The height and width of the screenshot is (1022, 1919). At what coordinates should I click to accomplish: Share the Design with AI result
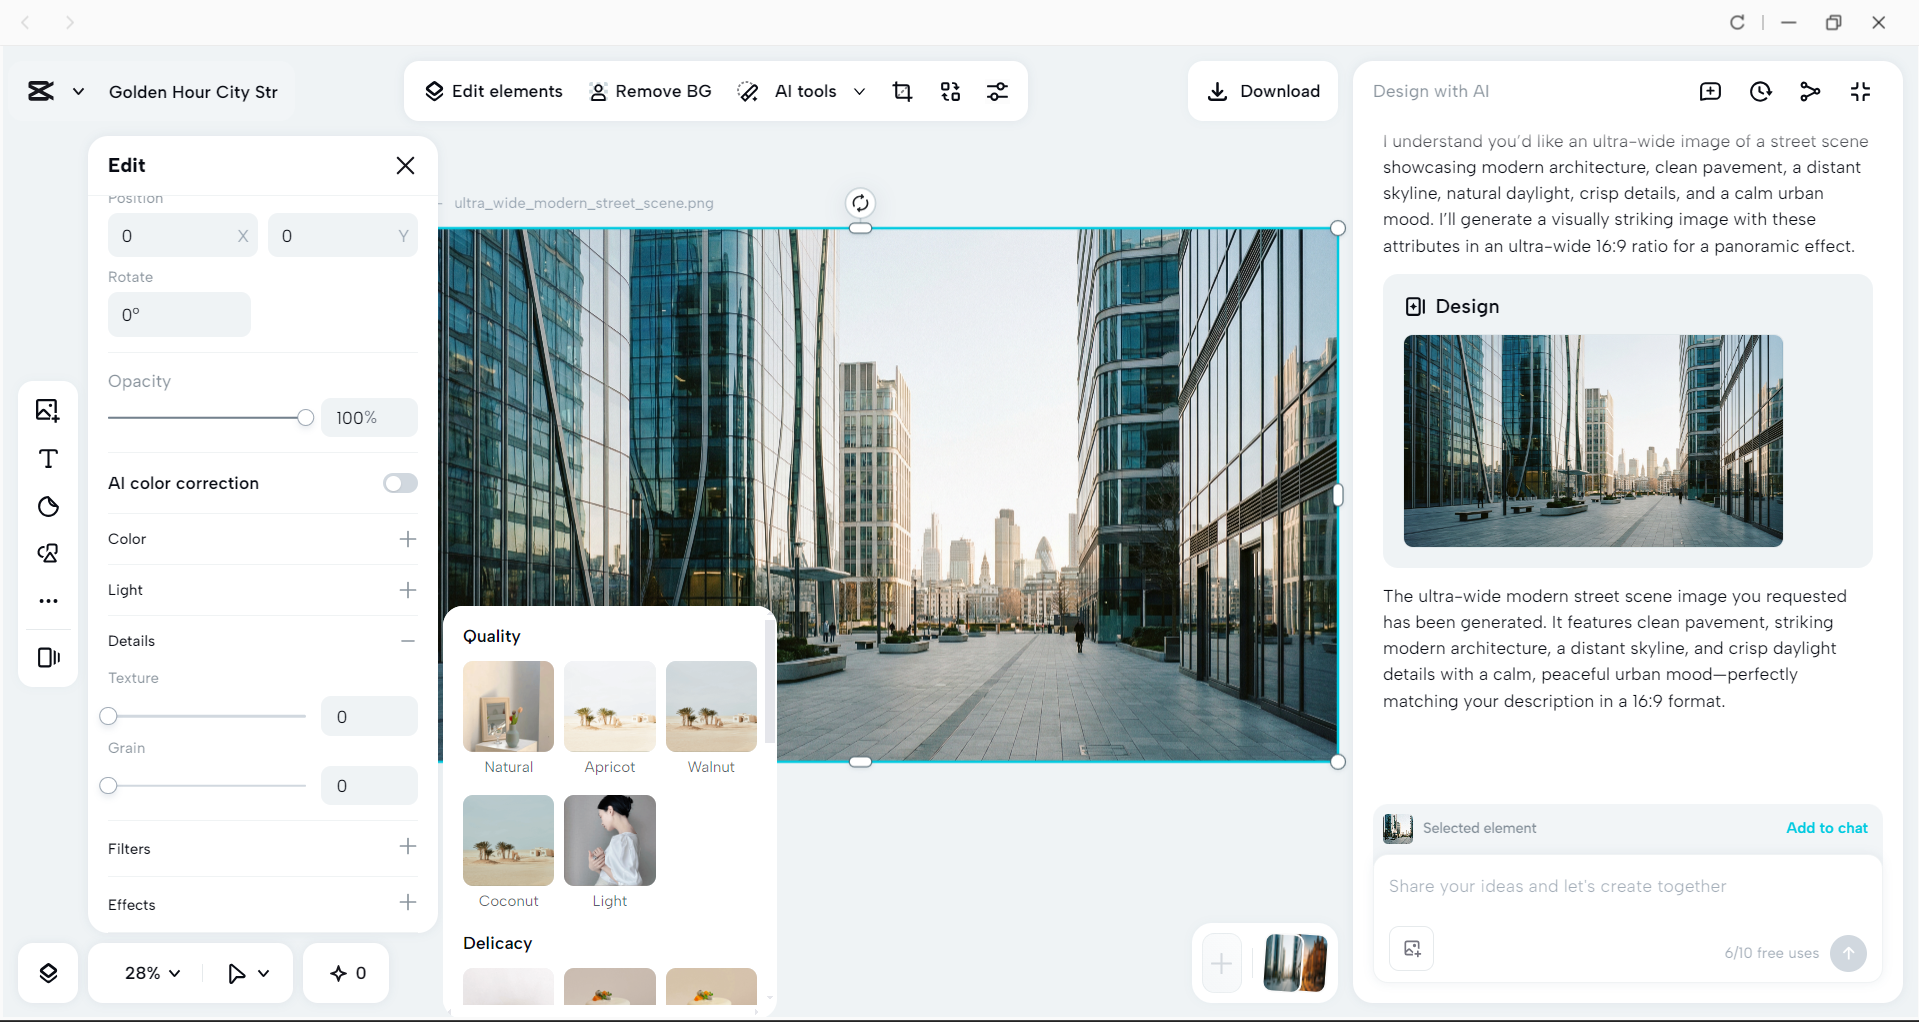(1811, 91)
